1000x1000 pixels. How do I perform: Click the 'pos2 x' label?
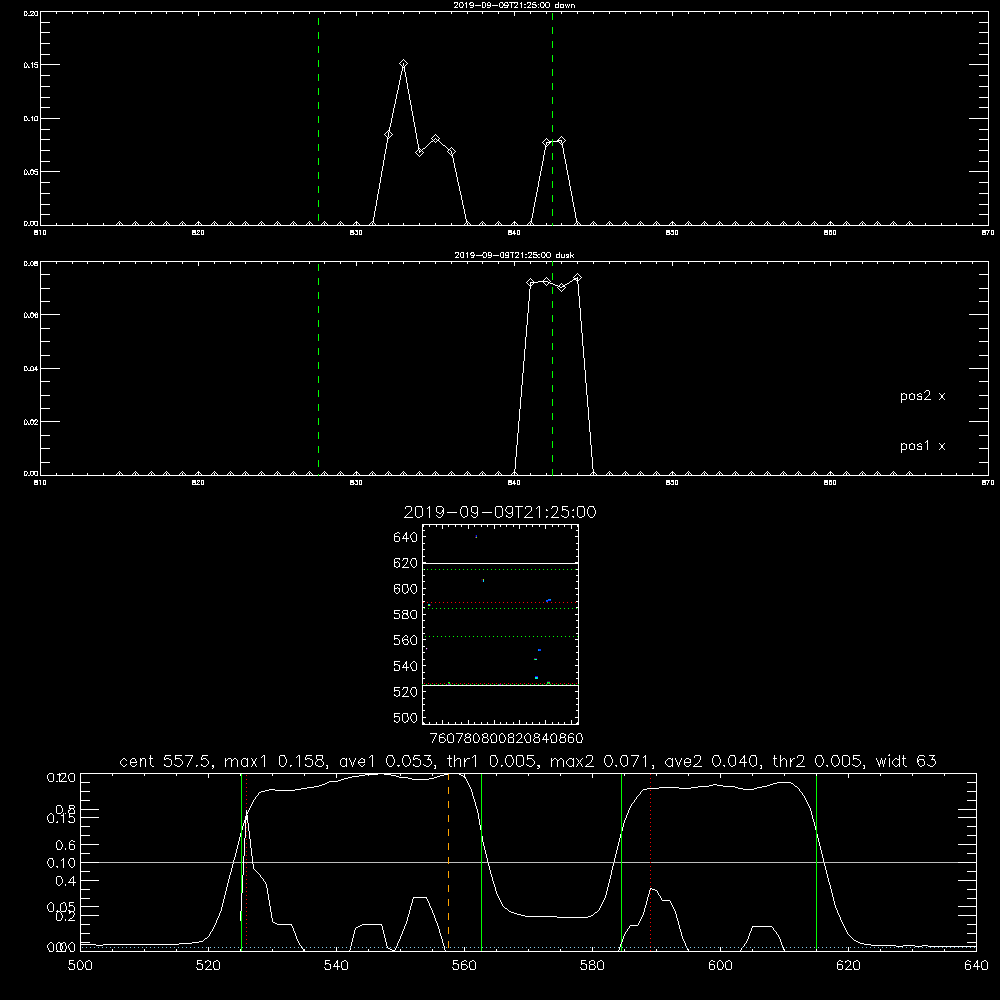[922, 396]
